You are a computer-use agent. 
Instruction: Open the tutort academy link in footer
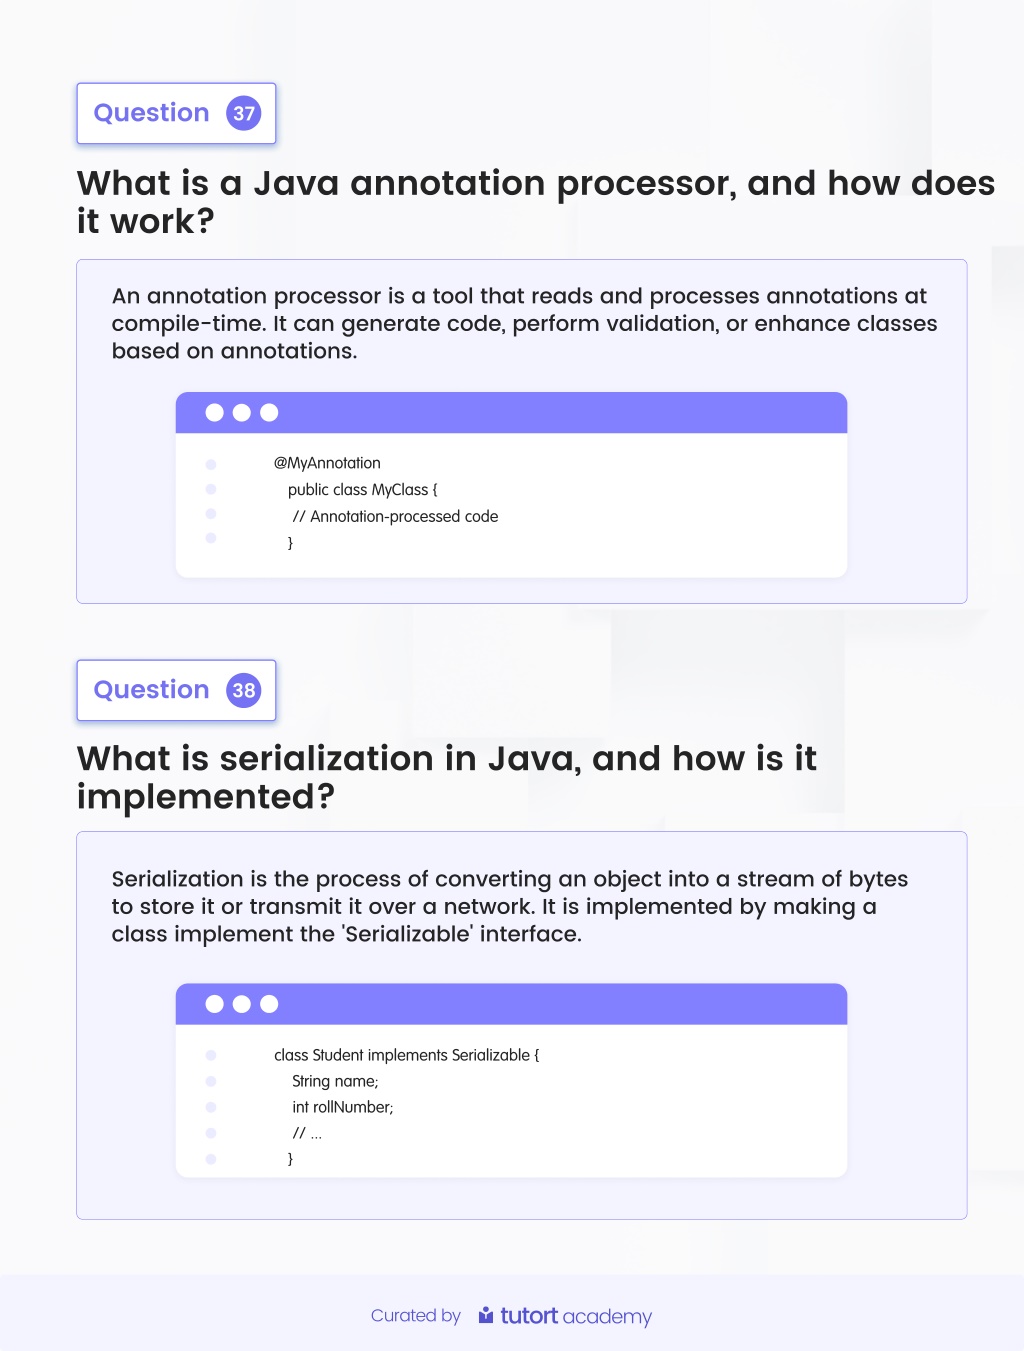565,1316
